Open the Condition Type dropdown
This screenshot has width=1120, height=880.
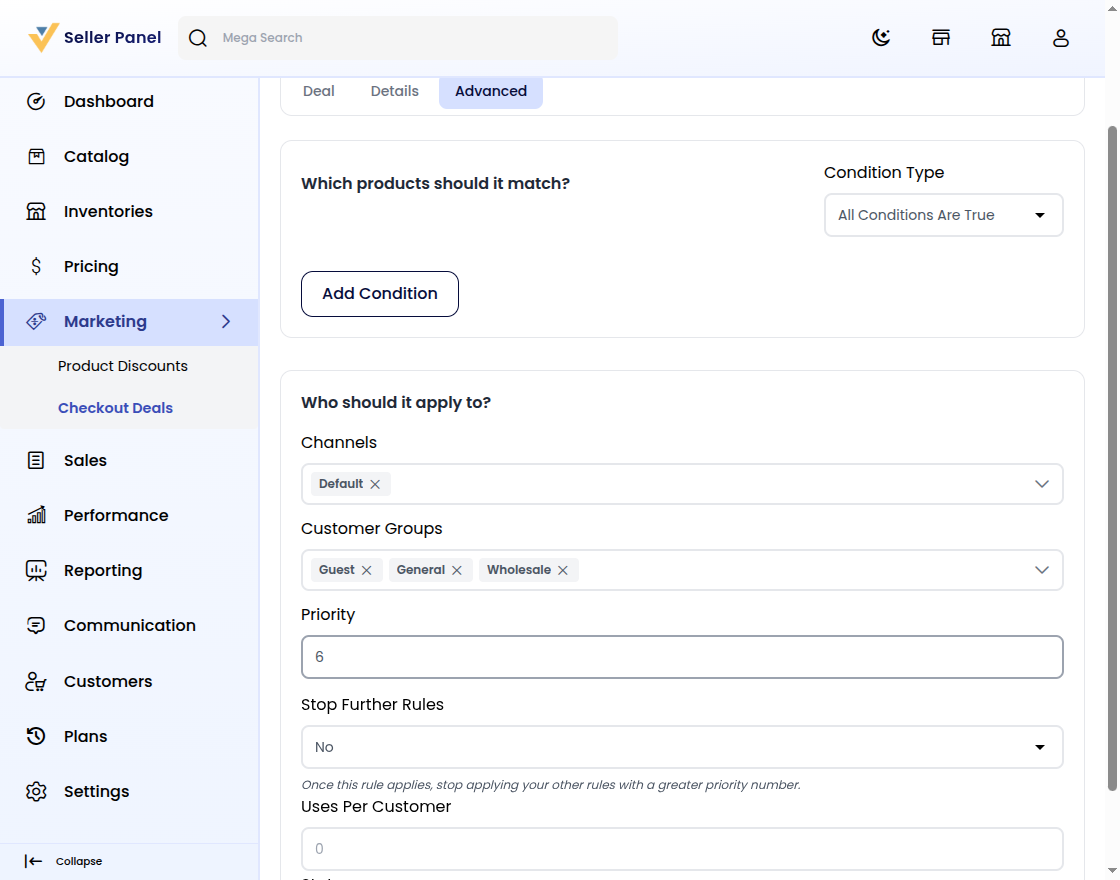pos(944,215)
